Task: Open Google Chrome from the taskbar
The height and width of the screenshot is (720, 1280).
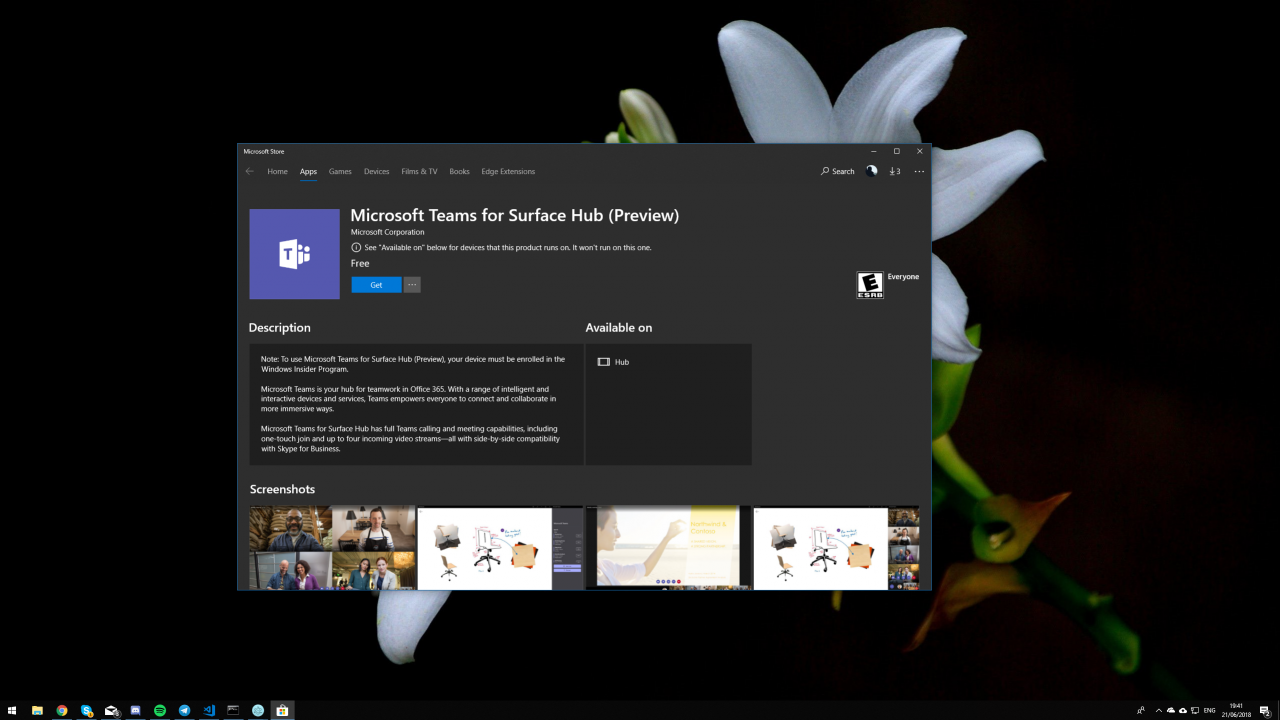Action: (62, 710)
